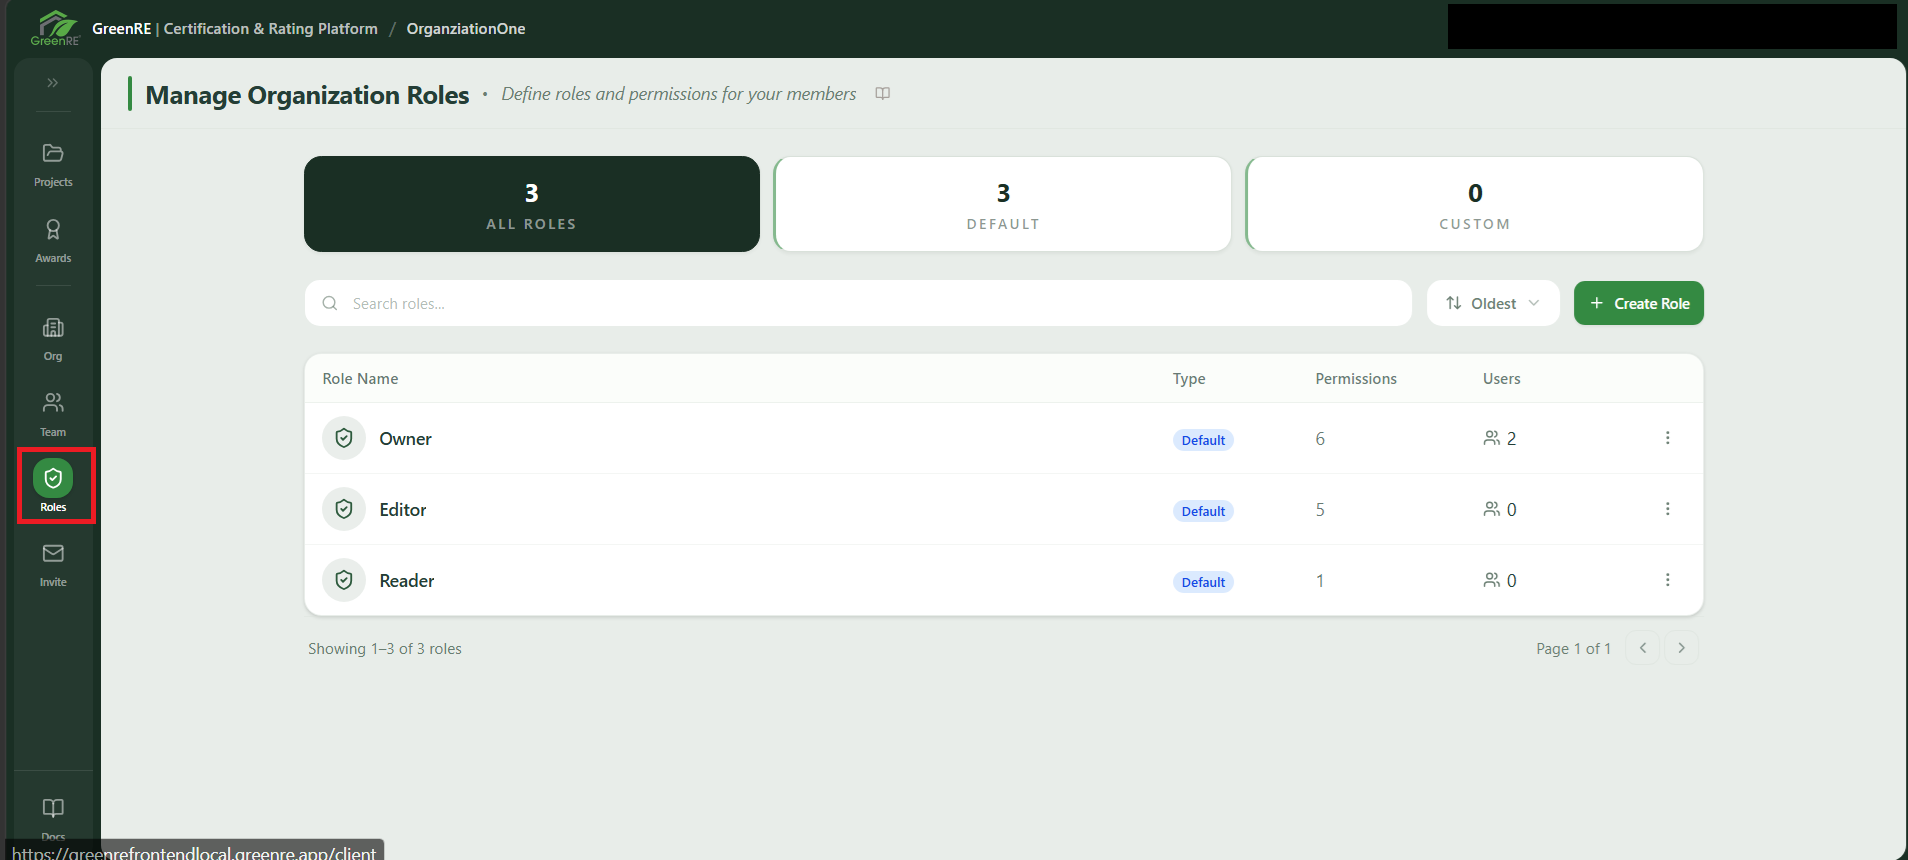Open the three-dot menu for Owner

pos(1667,438)
